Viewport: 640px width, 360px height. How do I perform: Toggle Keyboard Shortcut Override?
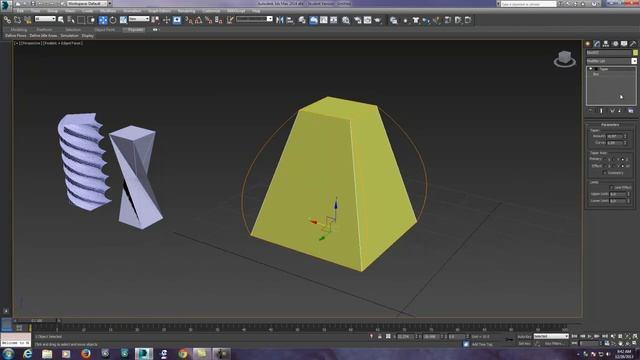click(x=177, y=20)
